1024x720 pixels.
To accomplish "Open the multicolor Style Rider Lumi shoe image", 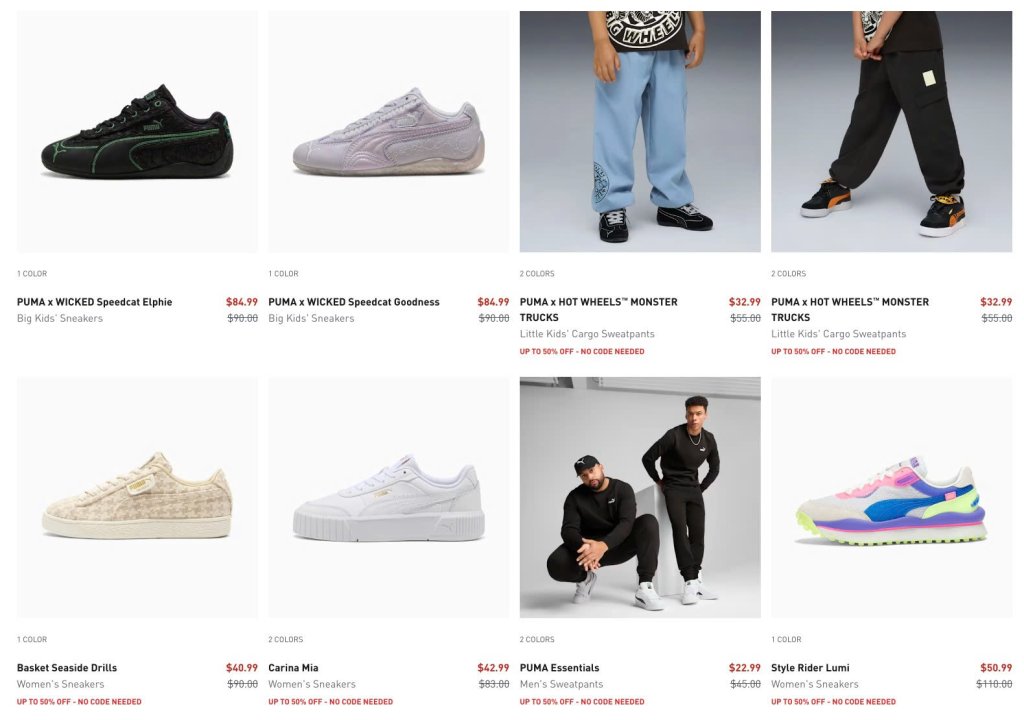I will click(891, 497).
